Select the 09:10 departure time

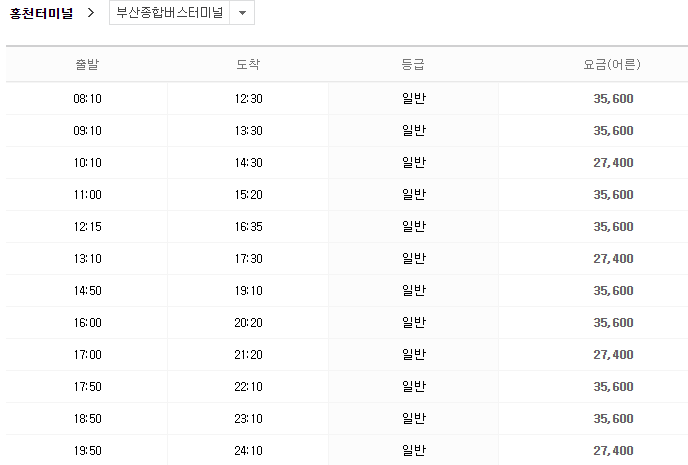87,131
